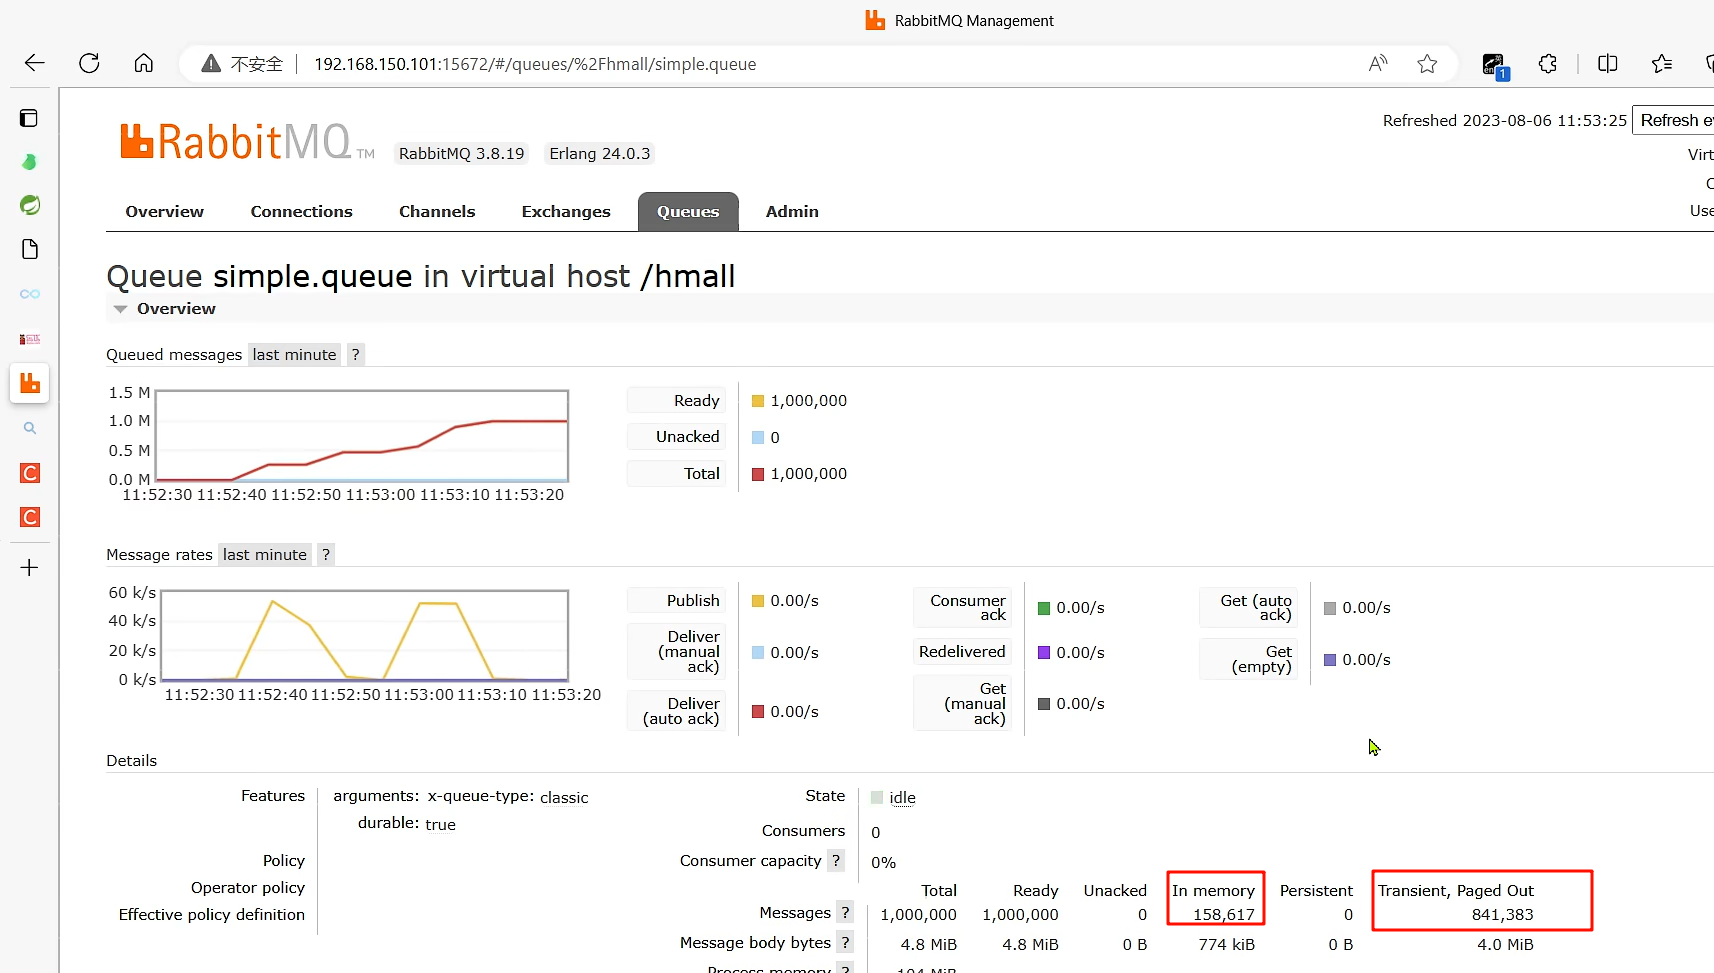
Task: Add page to favorites star icon
Action: (x=1427, y=63)
